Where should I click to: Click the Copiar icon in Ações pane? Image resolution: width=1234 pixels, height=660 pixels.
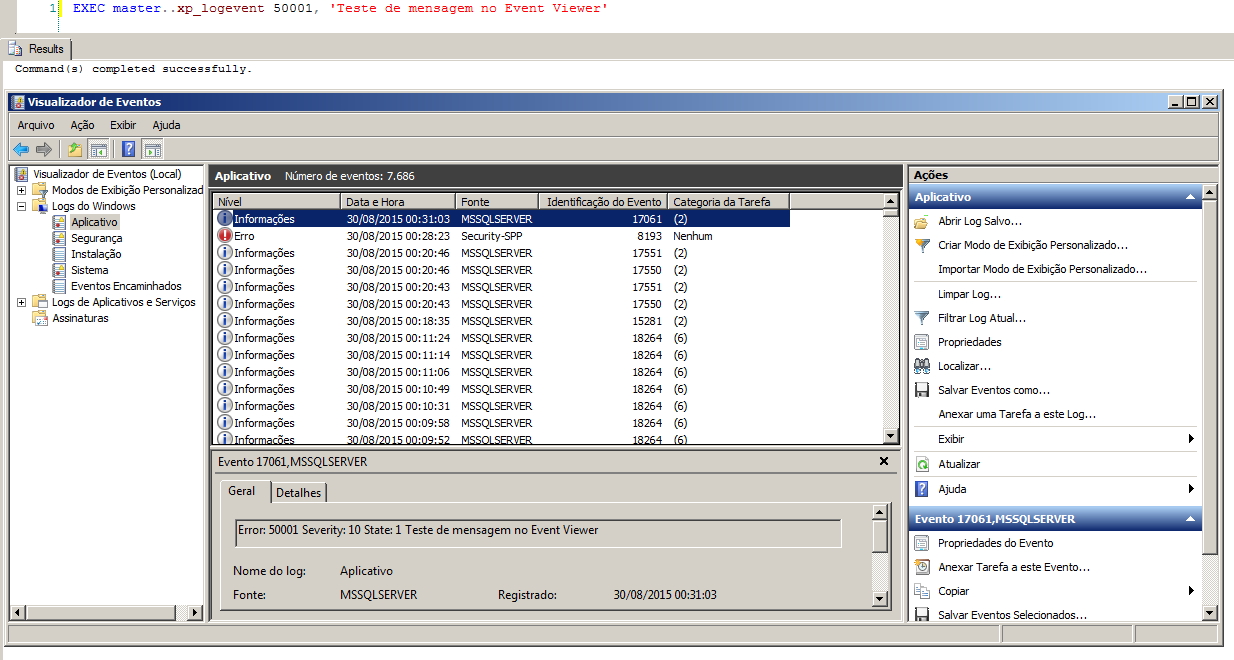point(922,591)
